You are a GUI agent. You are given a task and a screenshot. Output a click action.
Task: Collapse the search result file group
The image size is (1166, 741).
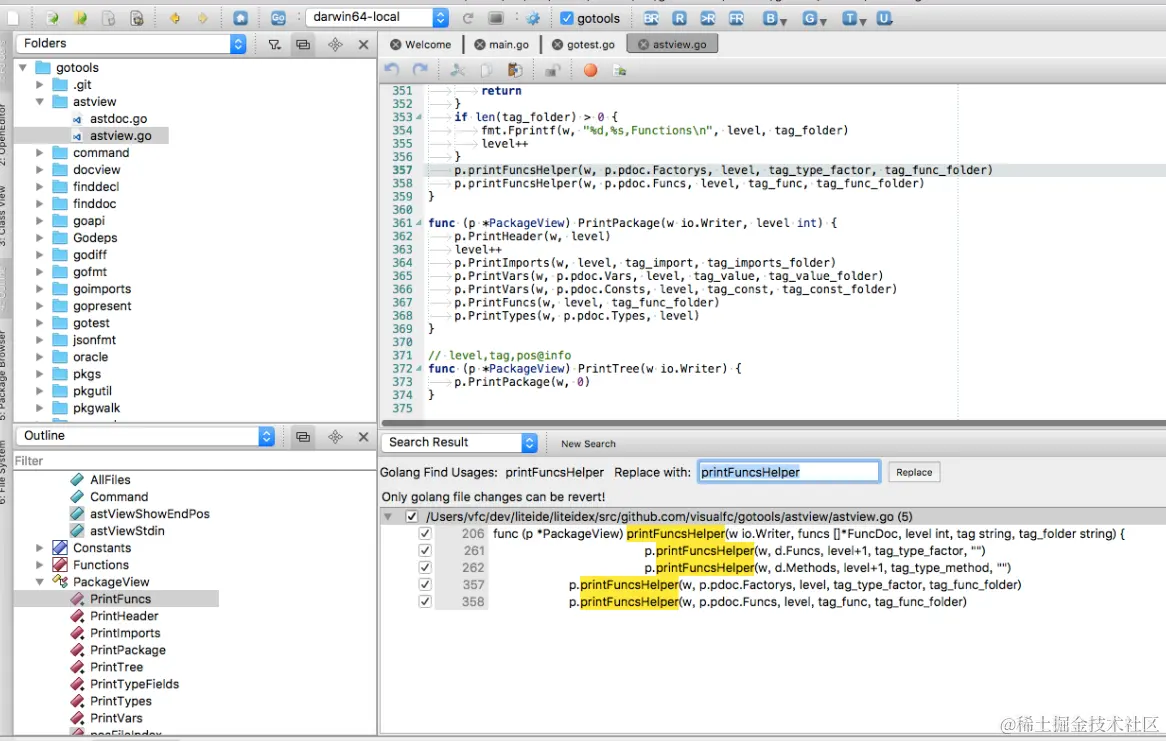387,516
